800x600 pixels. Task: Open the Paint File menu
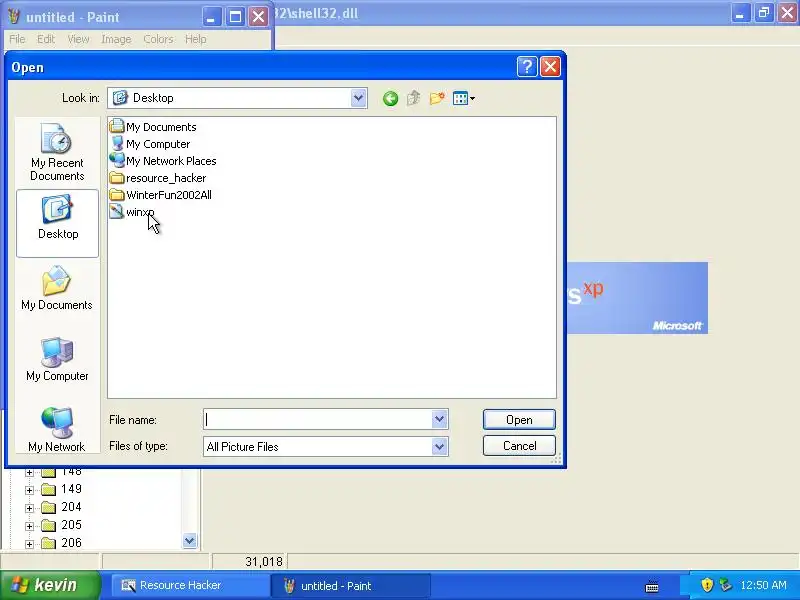17,39
